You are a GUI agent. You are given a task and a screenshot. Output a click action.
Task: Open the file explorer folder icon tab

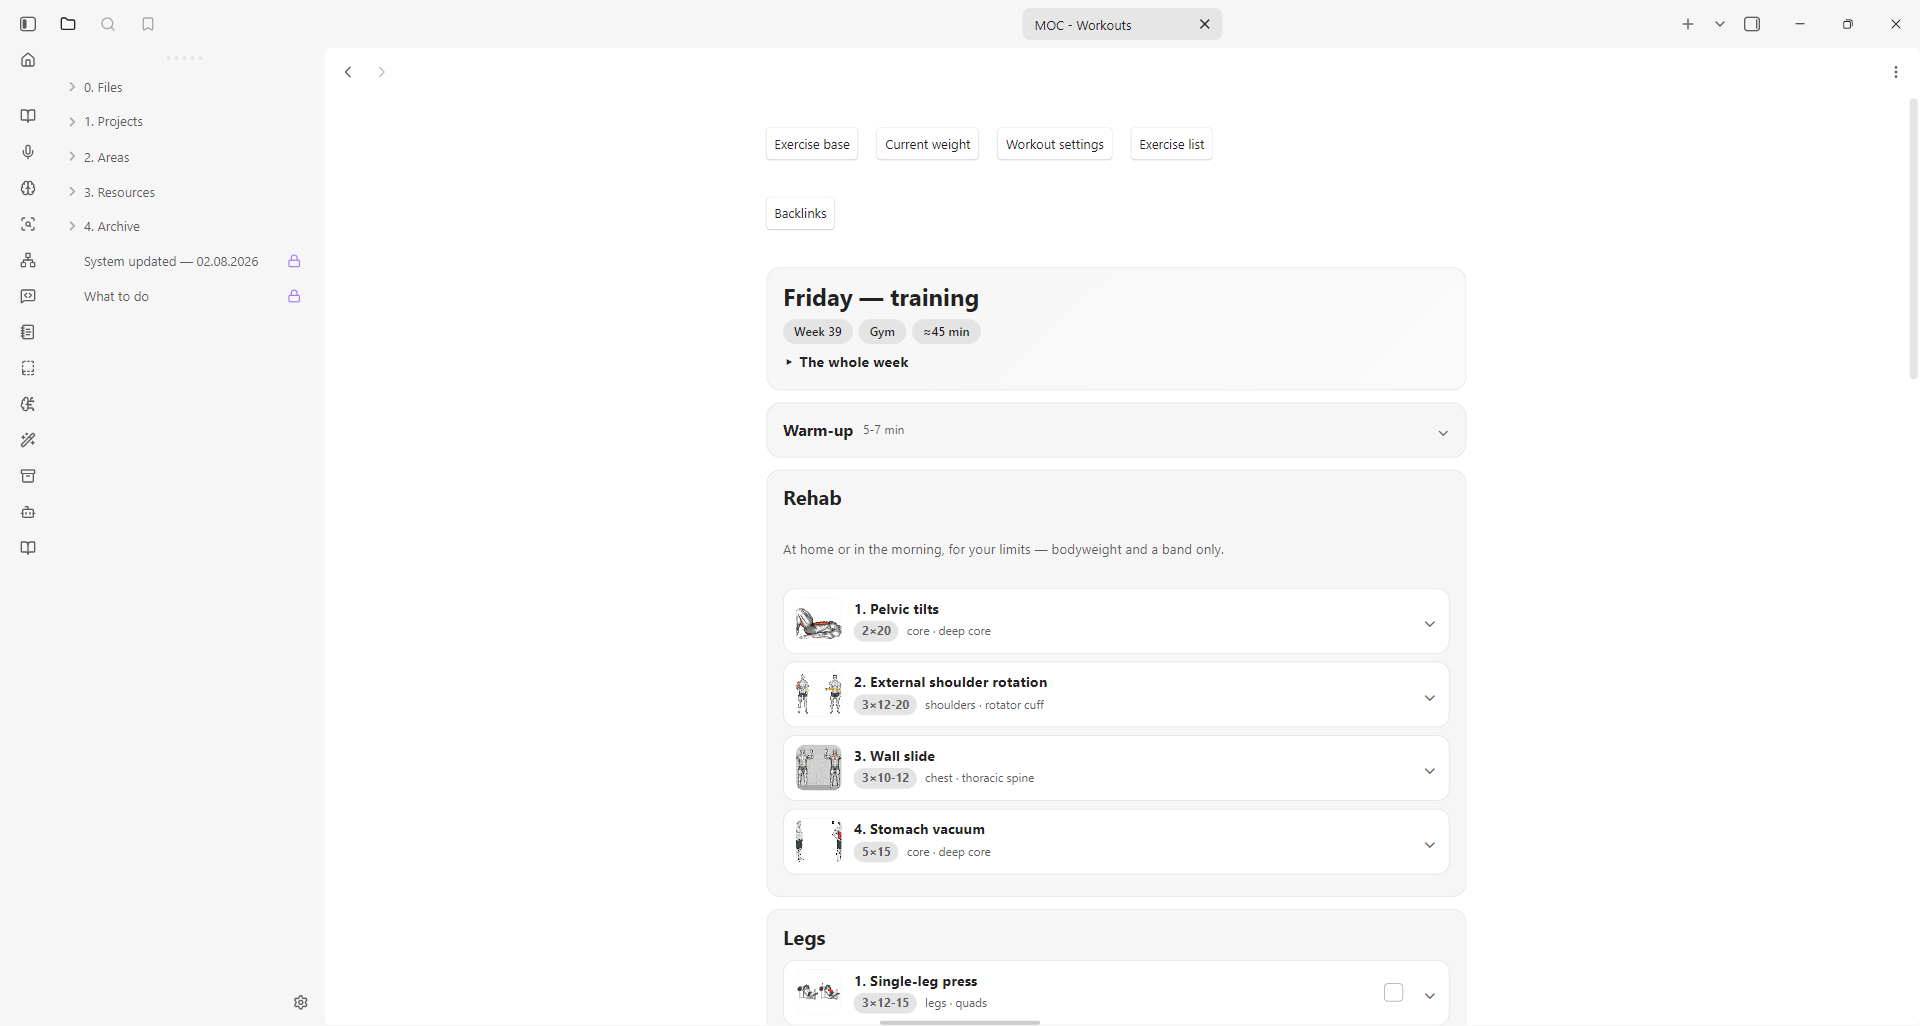point(68,24)
